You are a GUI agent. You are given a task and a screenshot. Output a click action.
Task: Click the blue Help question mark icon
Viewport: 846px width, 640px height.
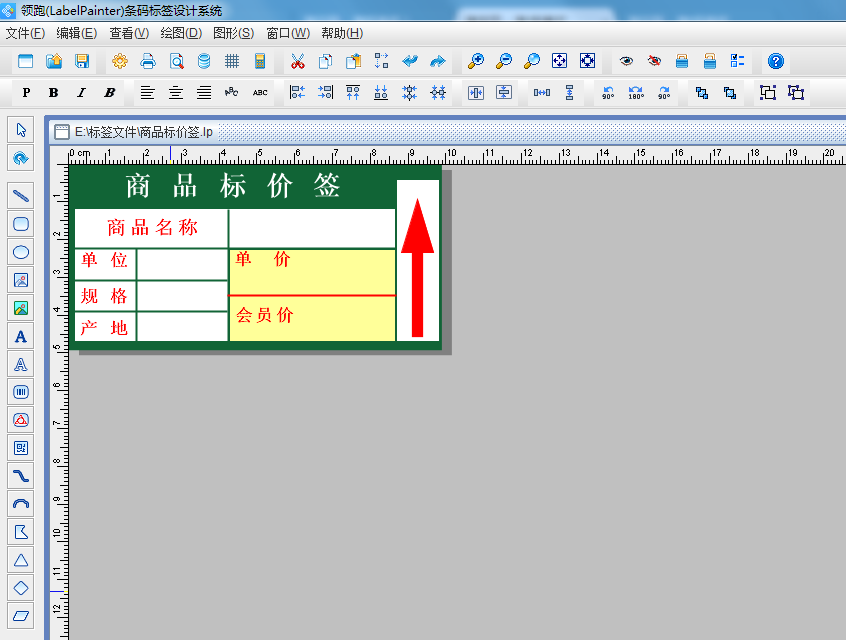(x=776, y=61)
